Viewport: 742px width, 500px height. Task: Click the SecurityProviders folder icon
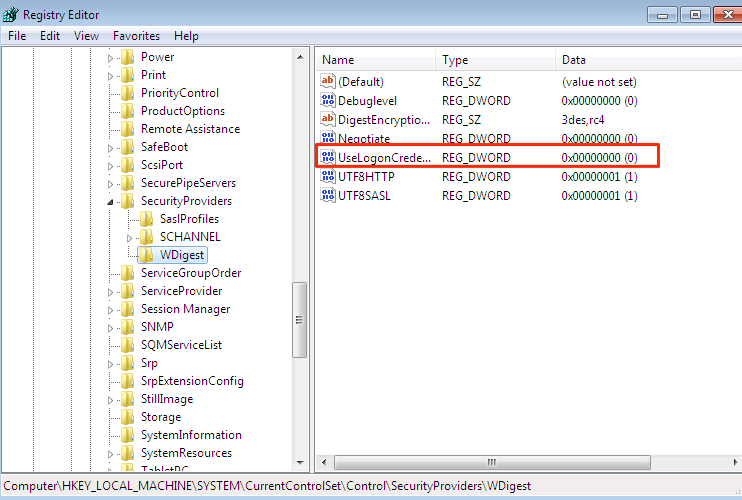[127, 201]
